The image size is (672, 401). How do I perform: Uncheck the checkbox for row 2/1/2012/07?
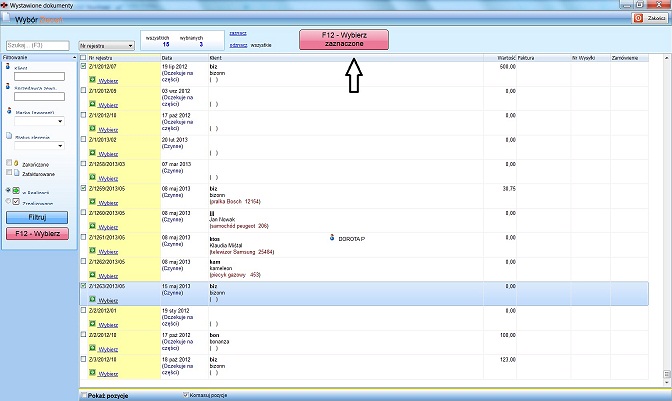click(84, 66)
